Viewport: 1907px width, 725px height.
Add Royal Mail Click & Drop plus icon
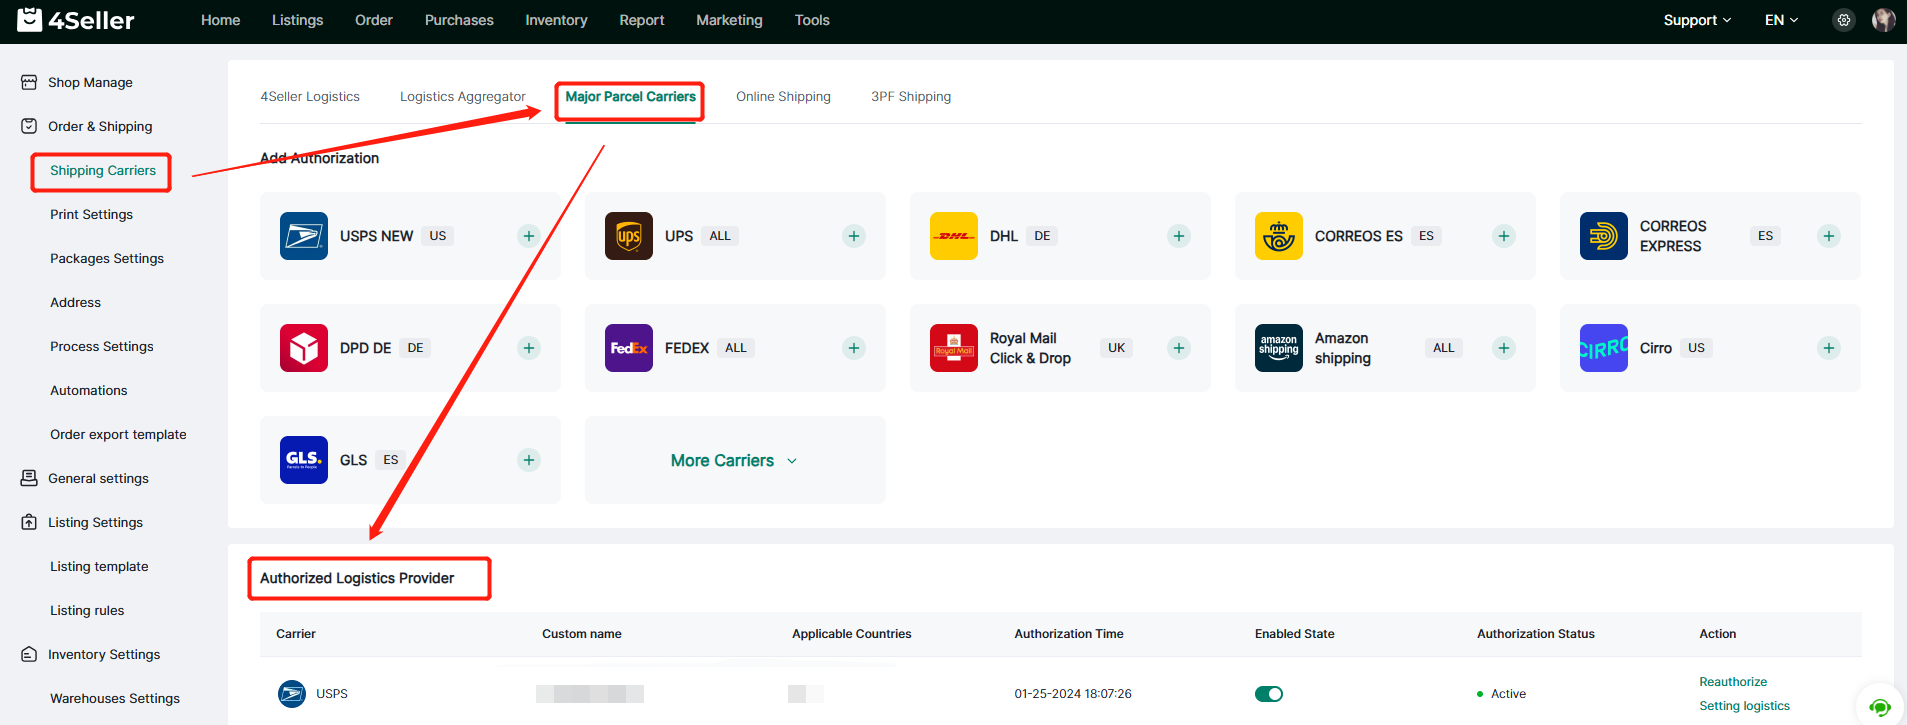coord(1179,348)
